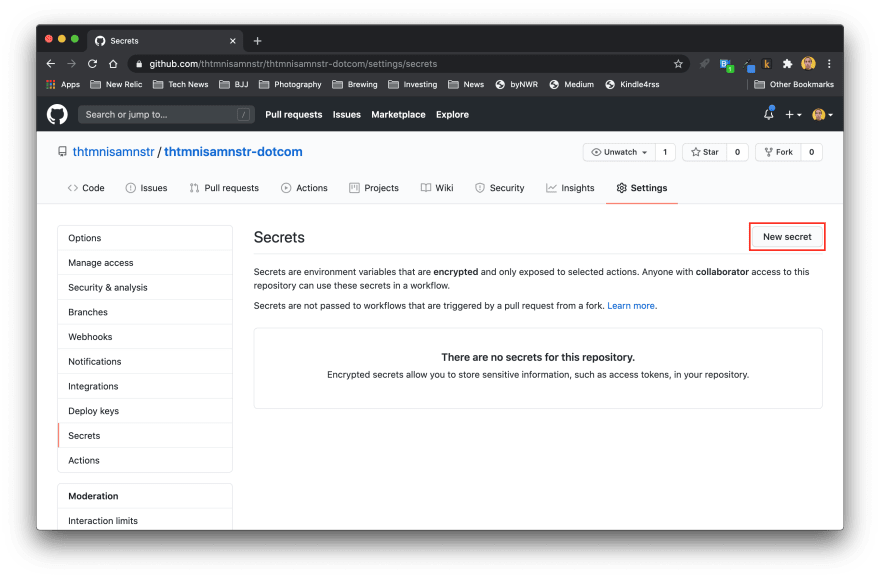Open the Apps grid shortcut in bookmarks bar

point(62,85)
